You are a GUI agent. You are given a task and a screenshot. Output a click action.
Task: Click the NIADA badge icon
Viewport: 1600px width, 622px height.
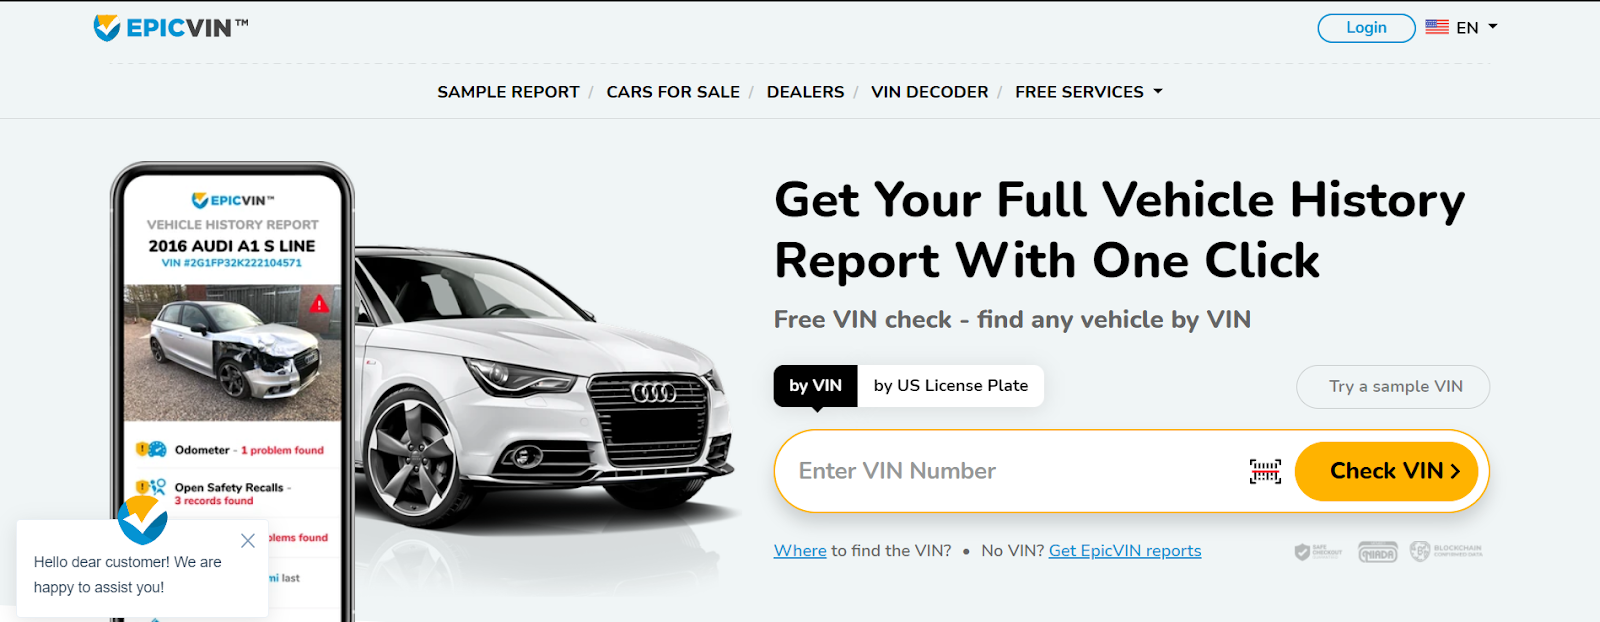point(1377,552)
